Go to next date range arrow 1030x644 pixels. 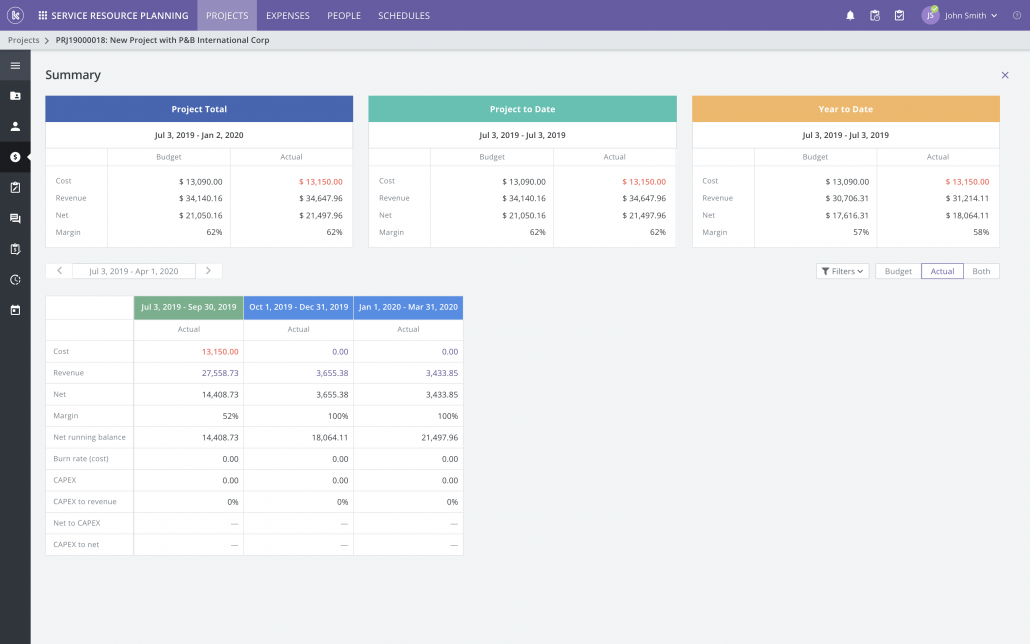pyautogui.click(x=208, y=271)
